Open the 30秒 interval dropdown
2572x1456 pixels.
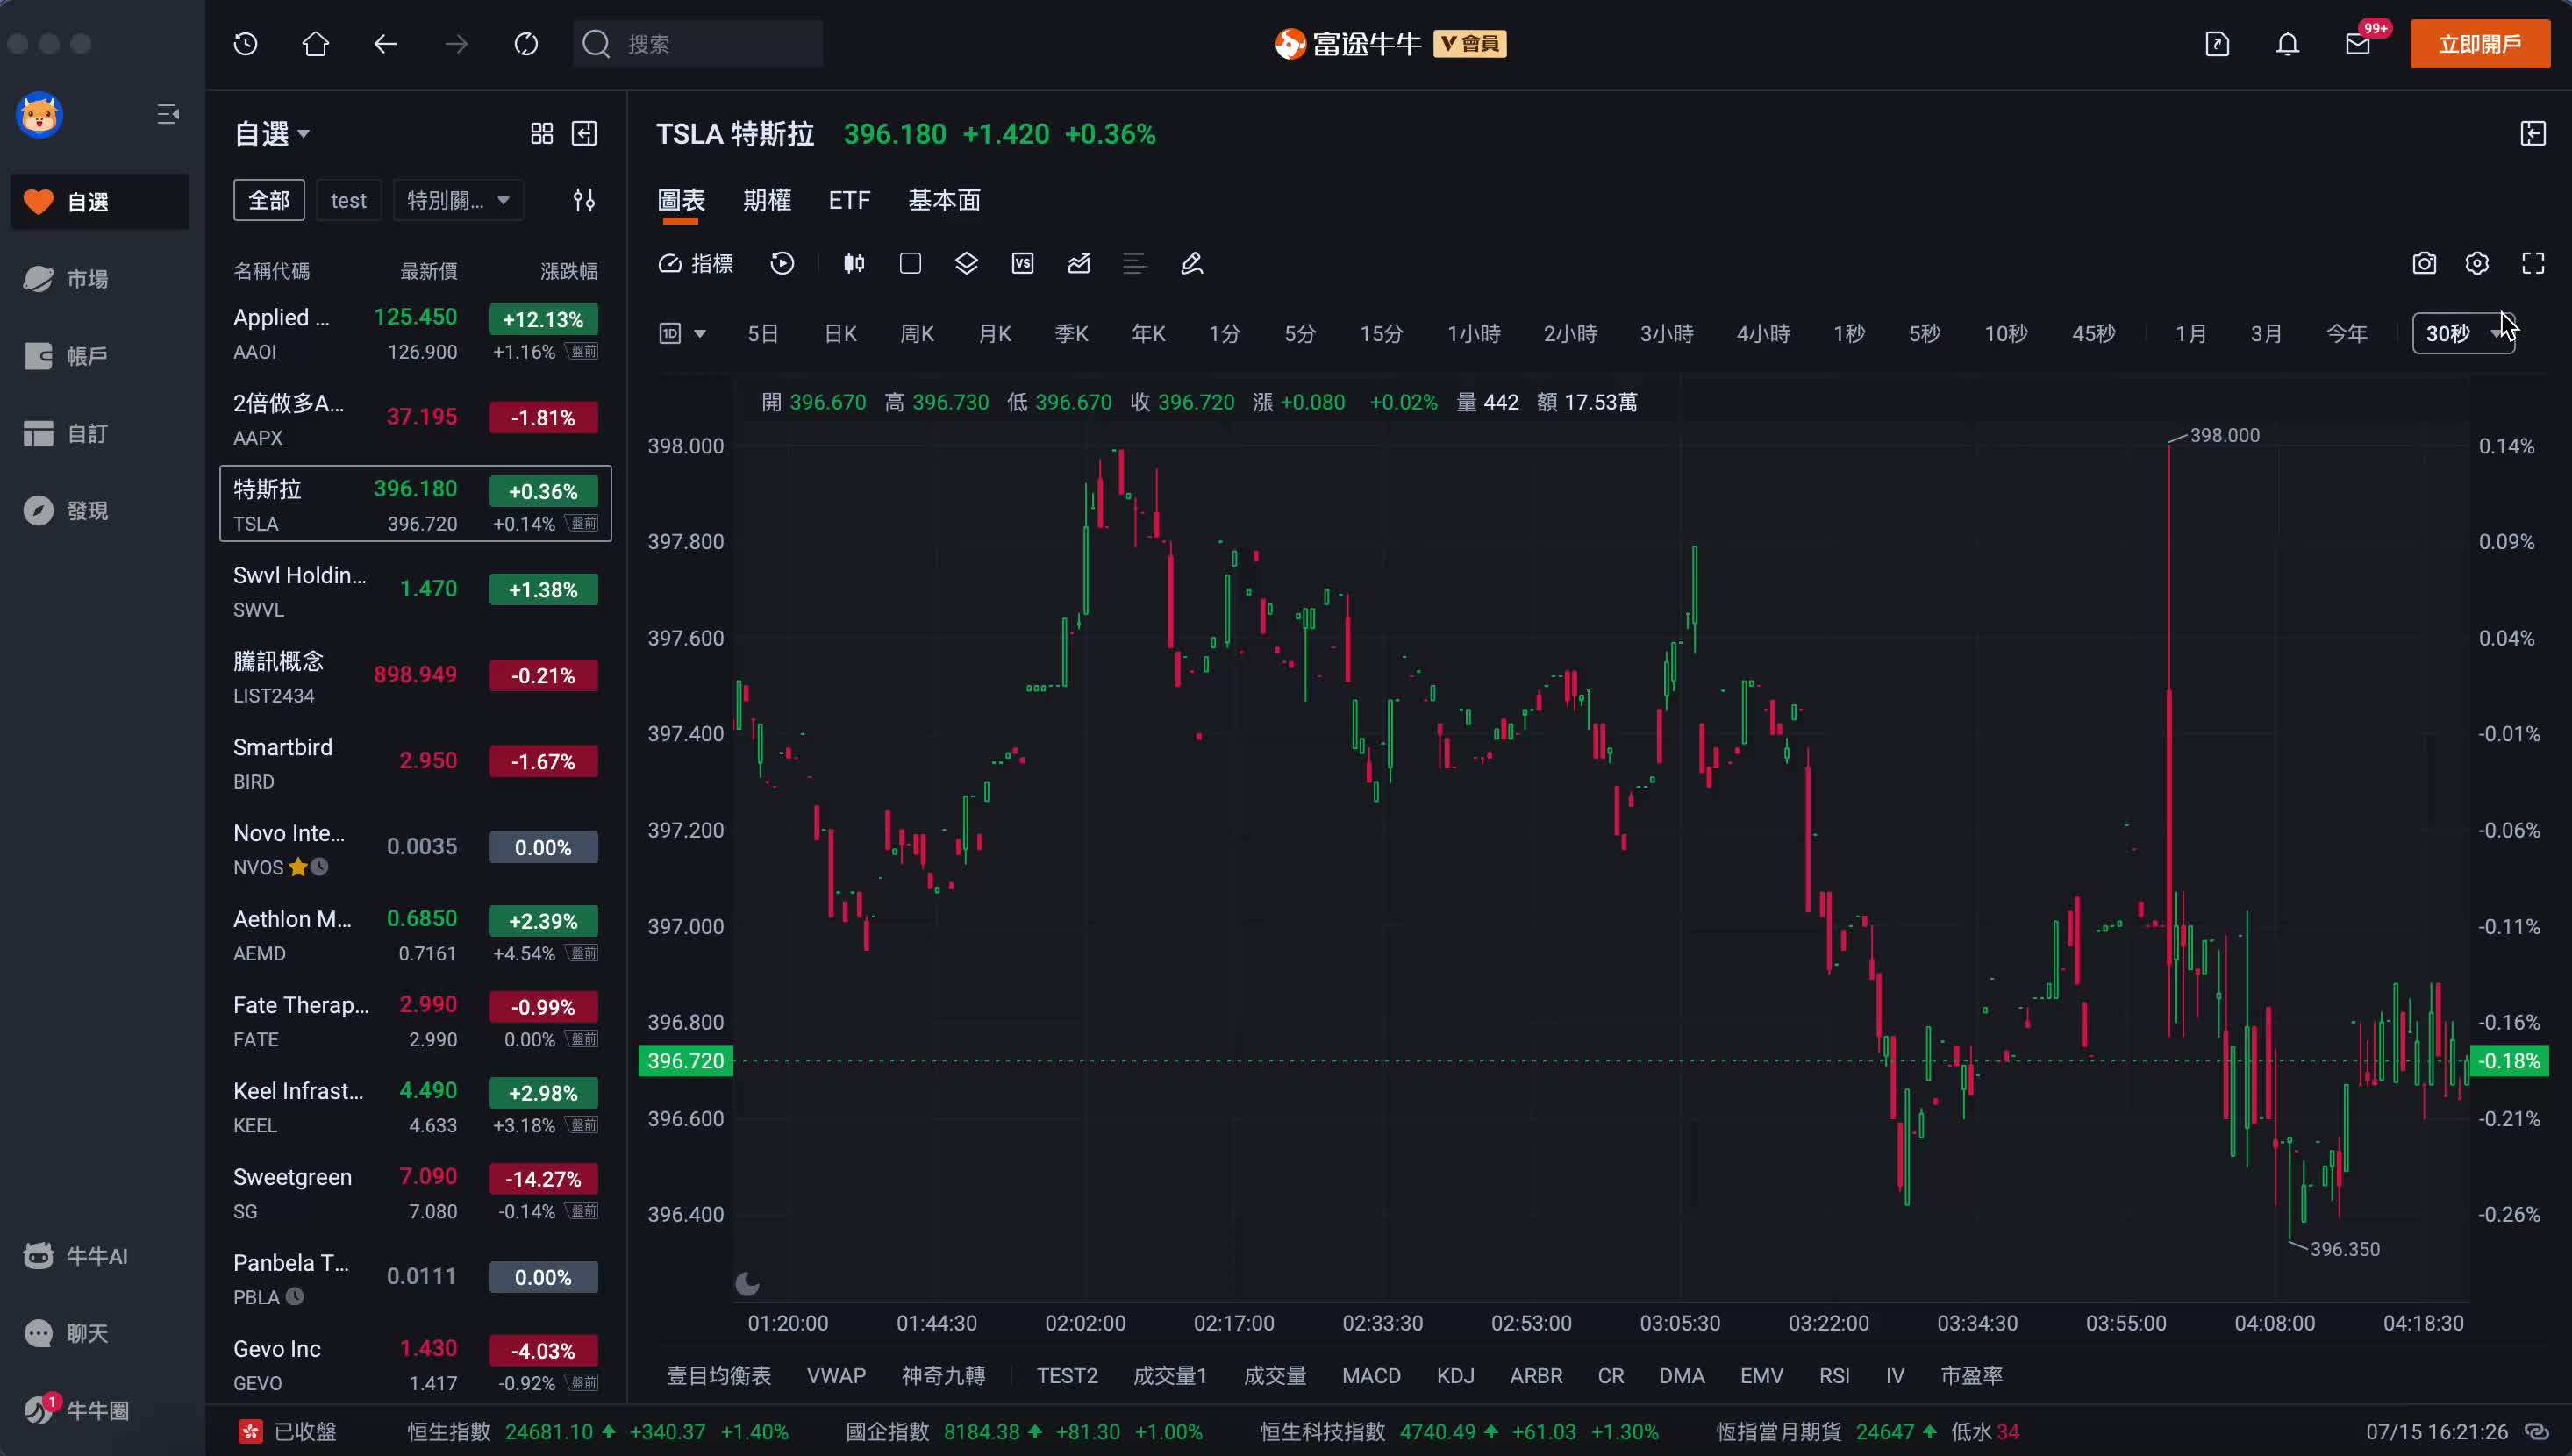pyautogui.click(x=2463, y=334)
